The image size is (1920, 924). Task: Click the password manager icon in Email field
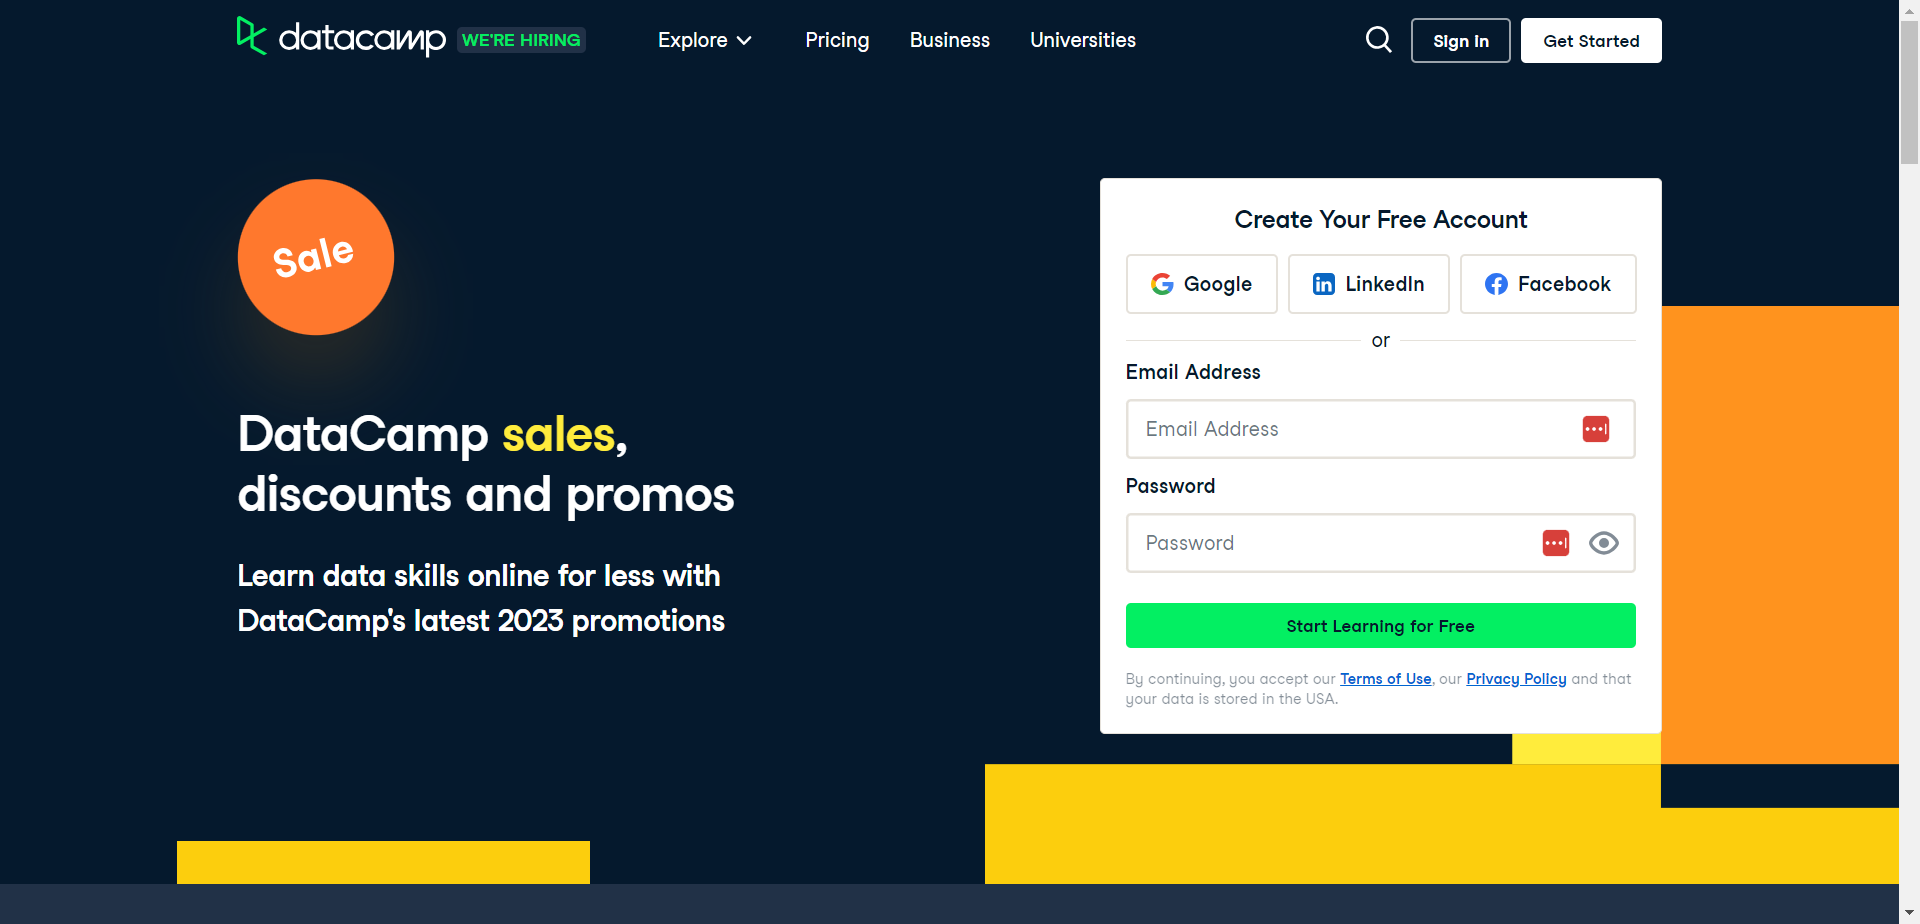(x=1595, y=429)
